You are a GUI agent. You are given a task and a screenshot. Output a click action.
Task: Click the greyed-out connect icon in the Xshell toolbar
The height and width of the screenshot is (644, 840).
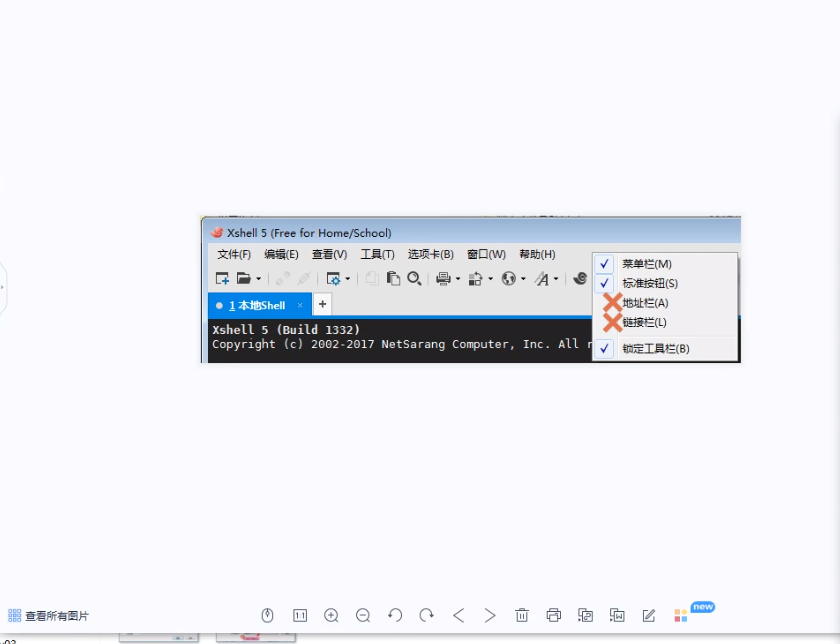(282, 279)
